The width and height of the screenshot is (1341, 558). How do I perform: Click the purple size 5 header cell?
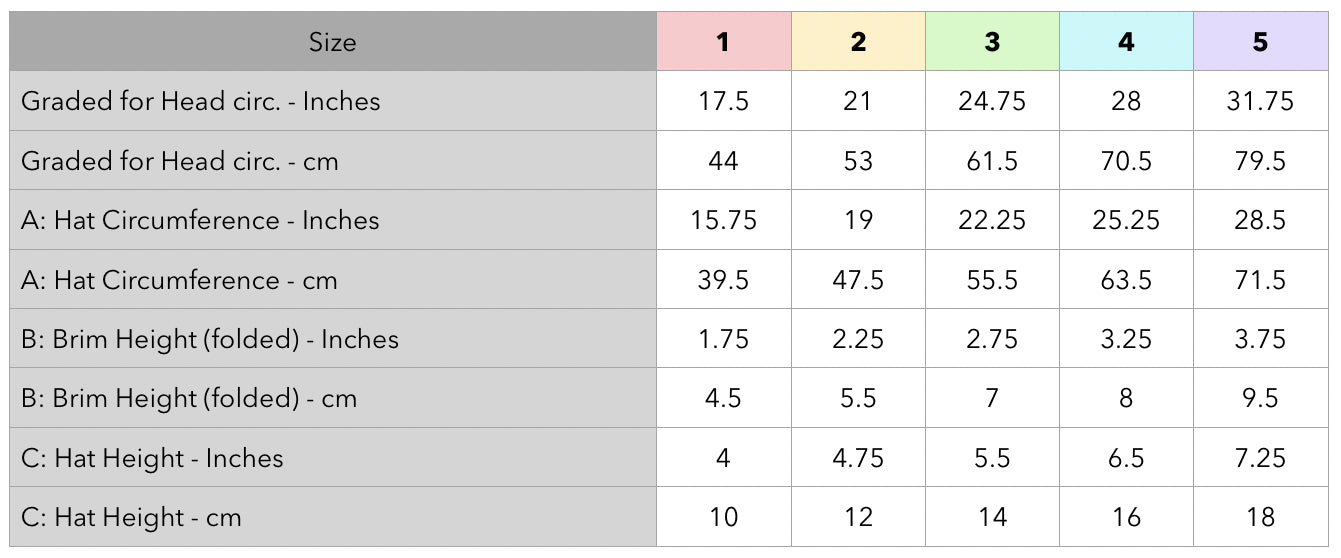tap(1260, 42)
